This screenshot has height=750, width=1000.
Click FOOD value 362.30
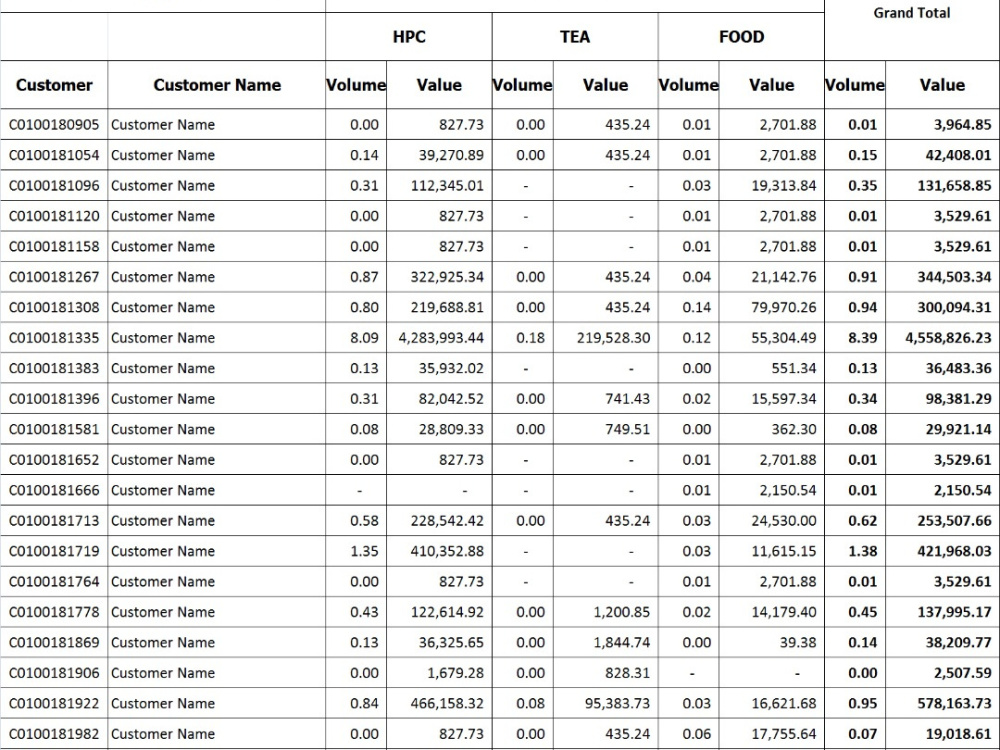tap(794, 430)
